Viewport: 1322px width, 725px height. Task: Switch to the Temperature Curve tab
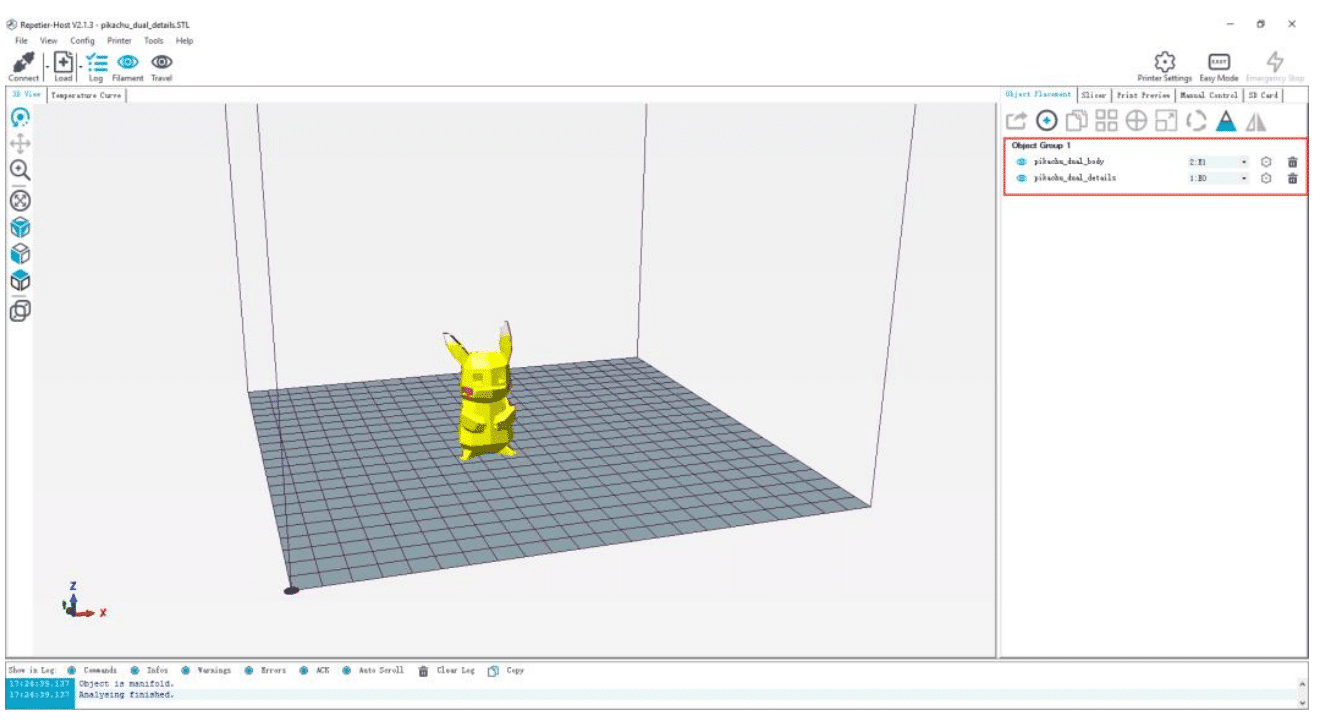(x=86, y=95)
